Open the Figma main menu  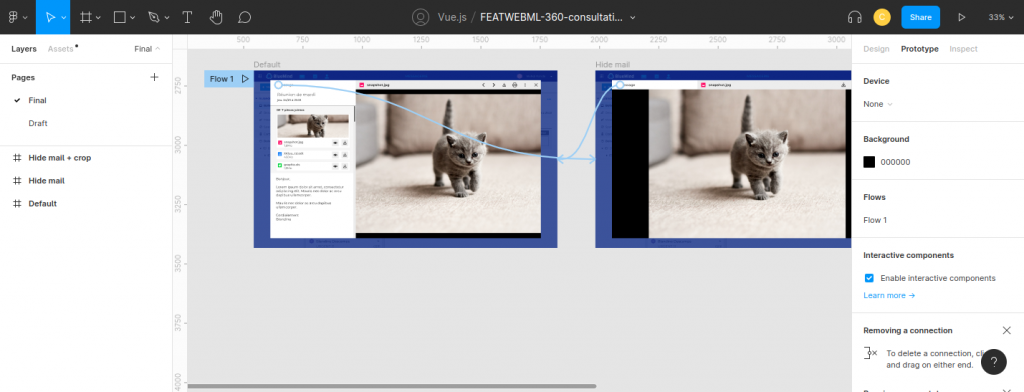point(13,17)
